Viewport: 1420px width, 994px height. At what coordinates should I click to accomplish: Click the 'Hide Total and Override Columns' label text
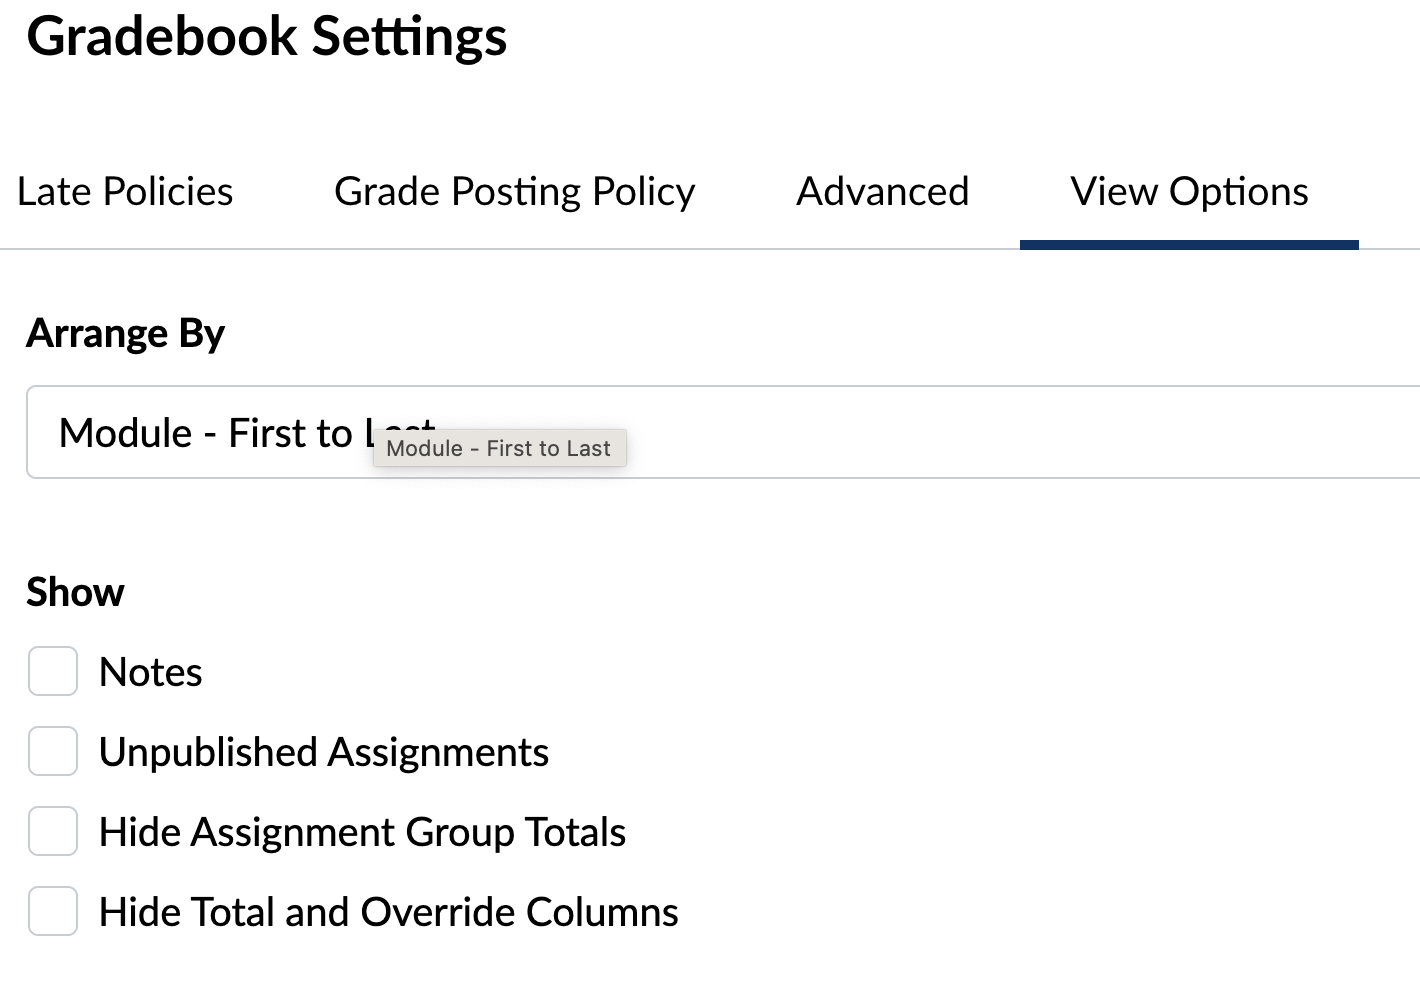389,912
